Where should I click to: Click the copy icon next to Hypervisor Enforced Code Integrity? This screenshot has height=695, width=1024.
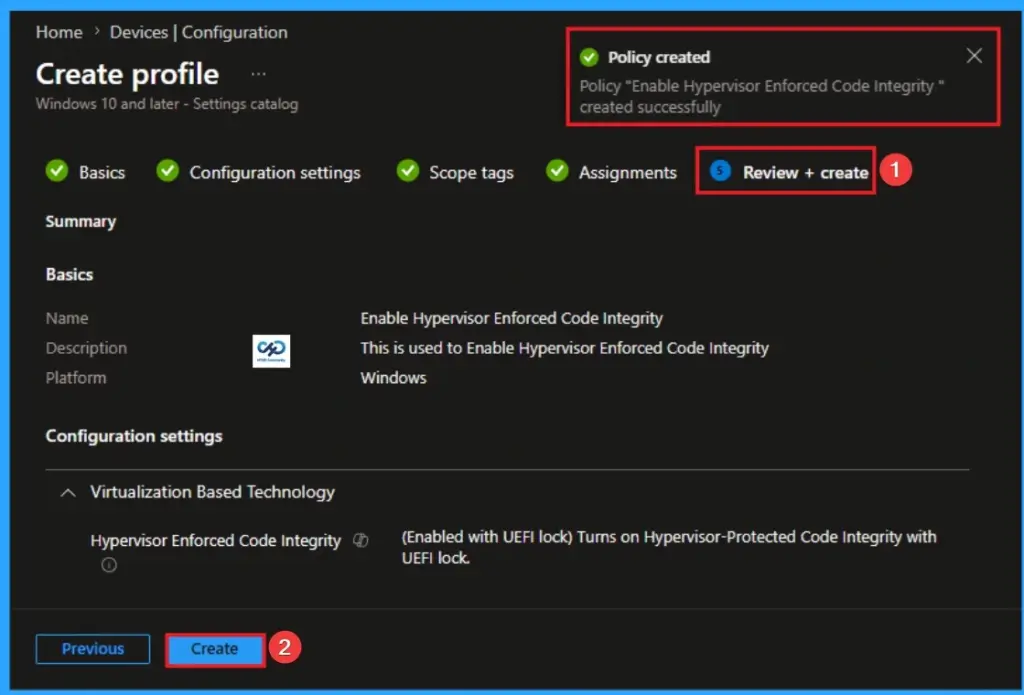(360, 540)
